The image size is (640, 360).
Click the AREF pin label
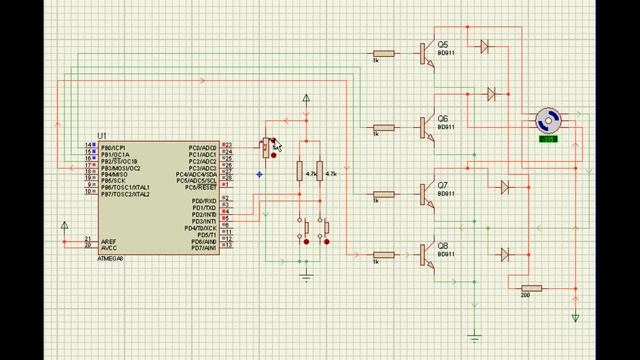point(108,242)
